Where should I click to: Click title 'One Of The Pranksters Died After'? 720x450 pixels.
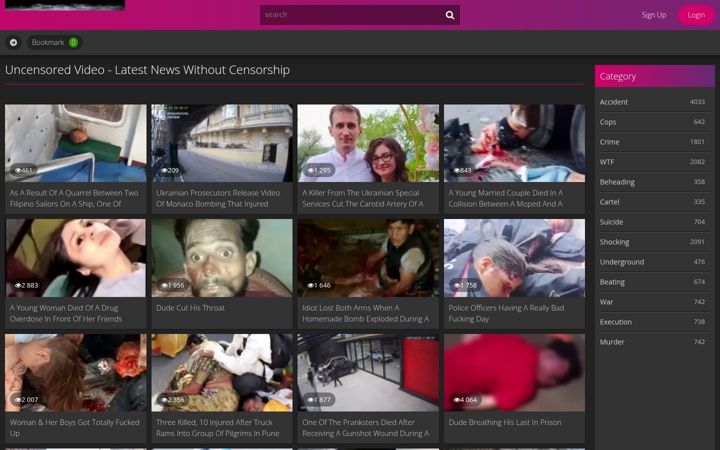point(358,422)
